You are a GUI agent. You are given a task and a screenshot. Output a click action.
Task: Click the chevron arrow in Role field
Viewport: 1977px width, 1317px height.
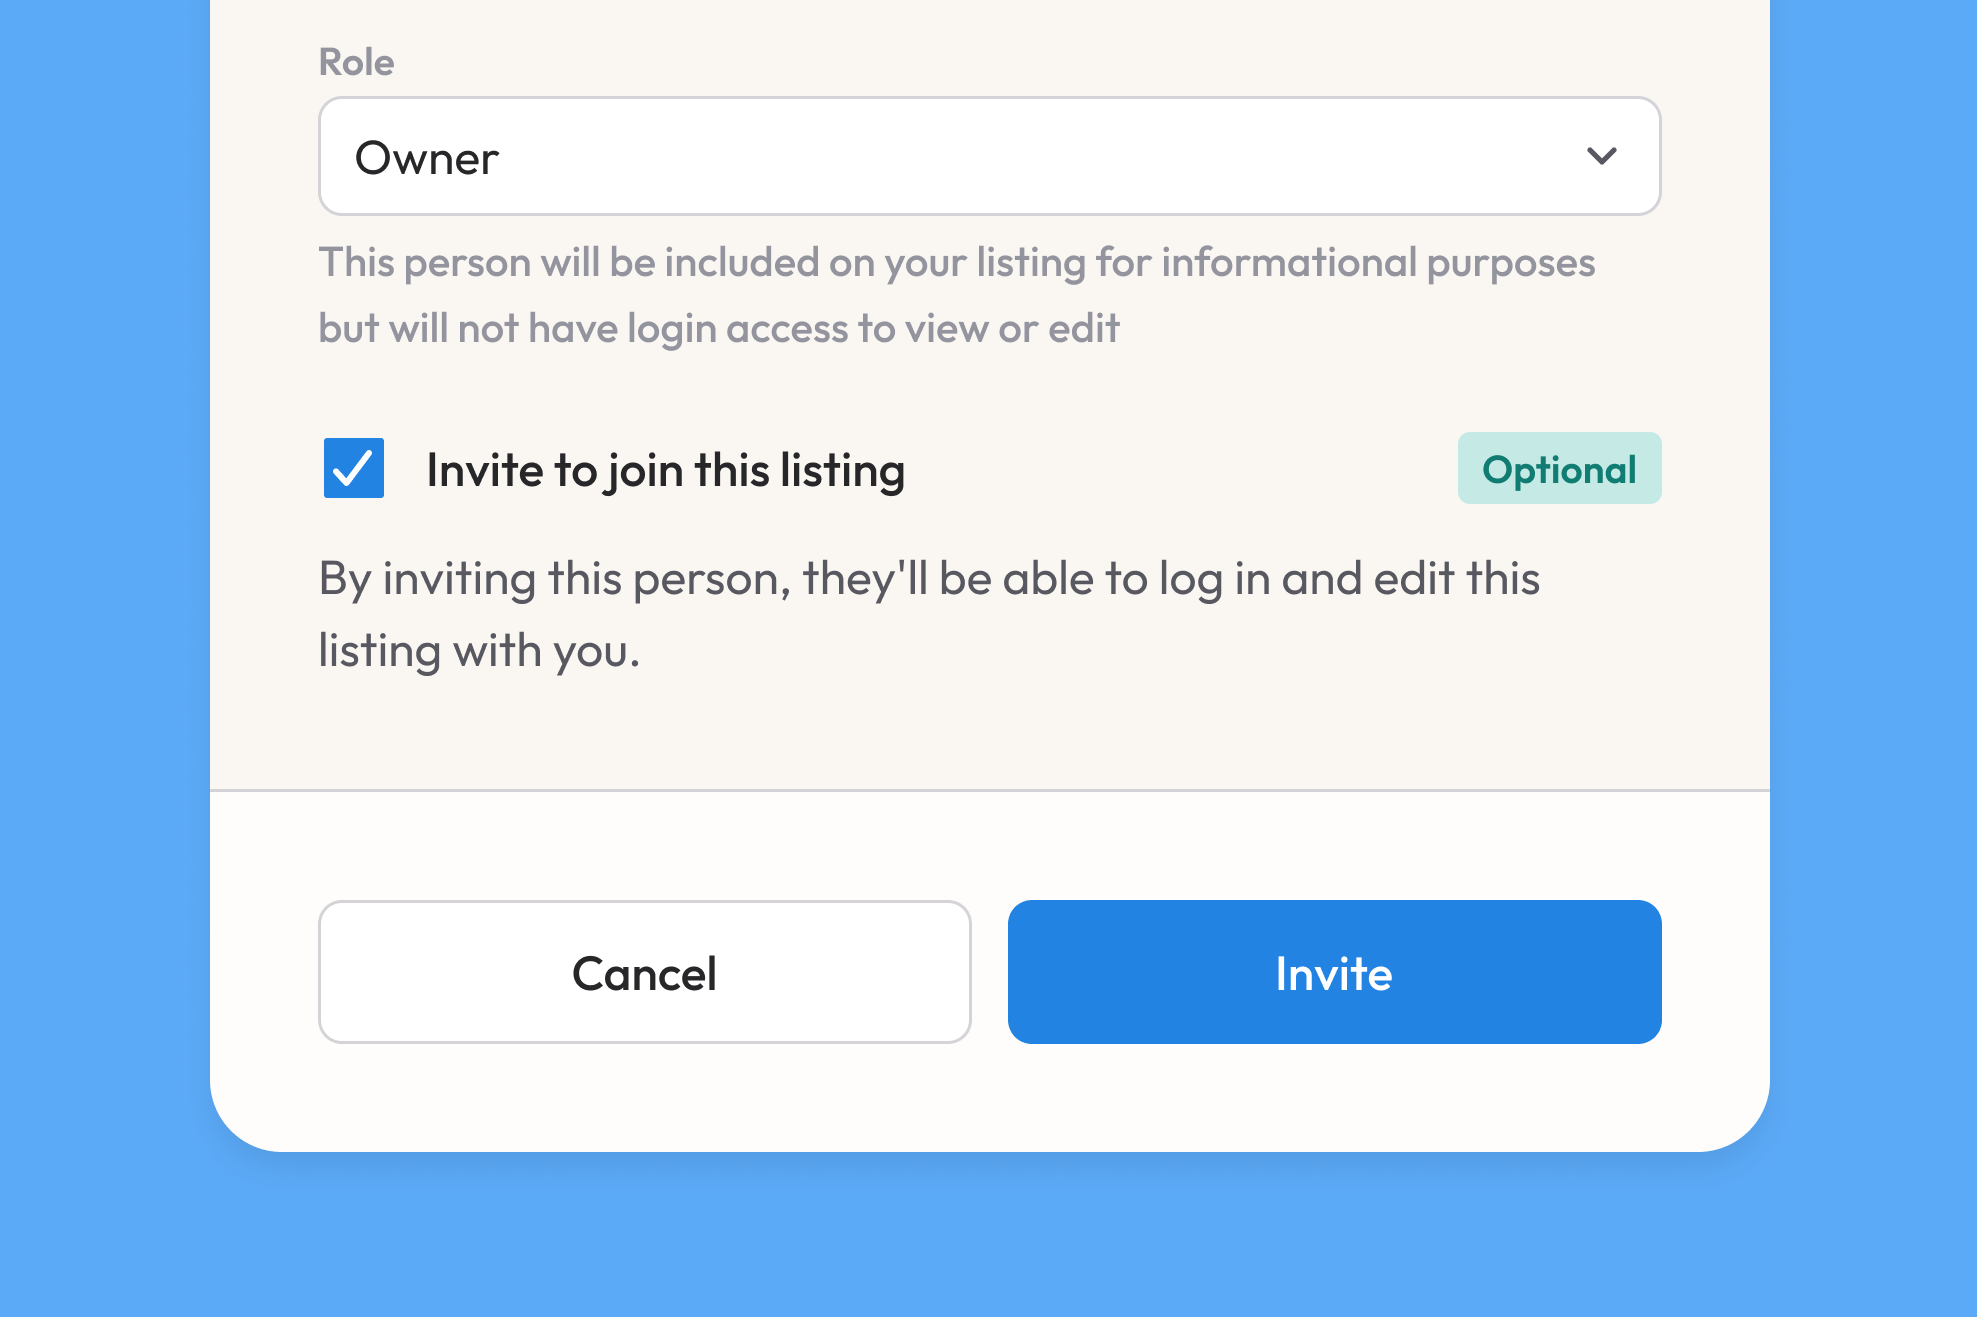point(1601,156)
